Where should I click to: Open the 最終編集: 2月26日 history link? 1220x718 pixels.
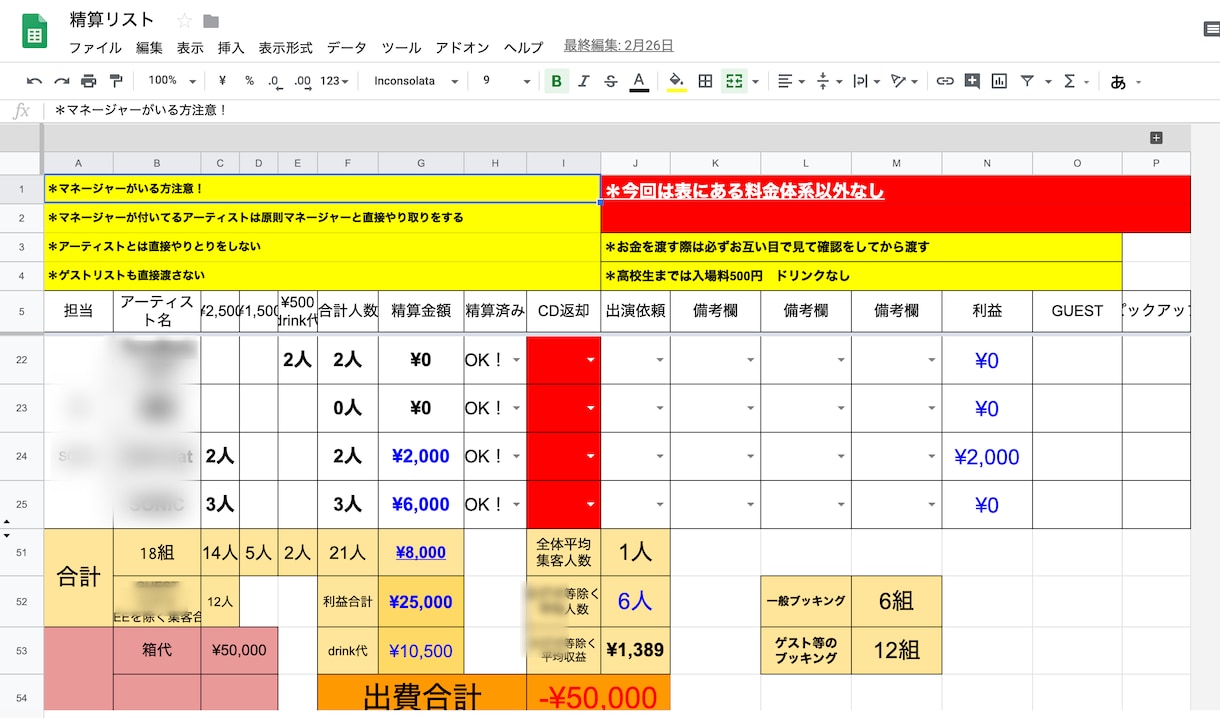[618, 45]
